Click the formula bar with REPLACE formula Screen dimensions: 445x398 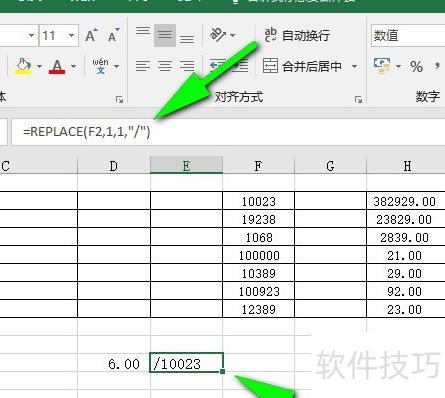[228, 132]
